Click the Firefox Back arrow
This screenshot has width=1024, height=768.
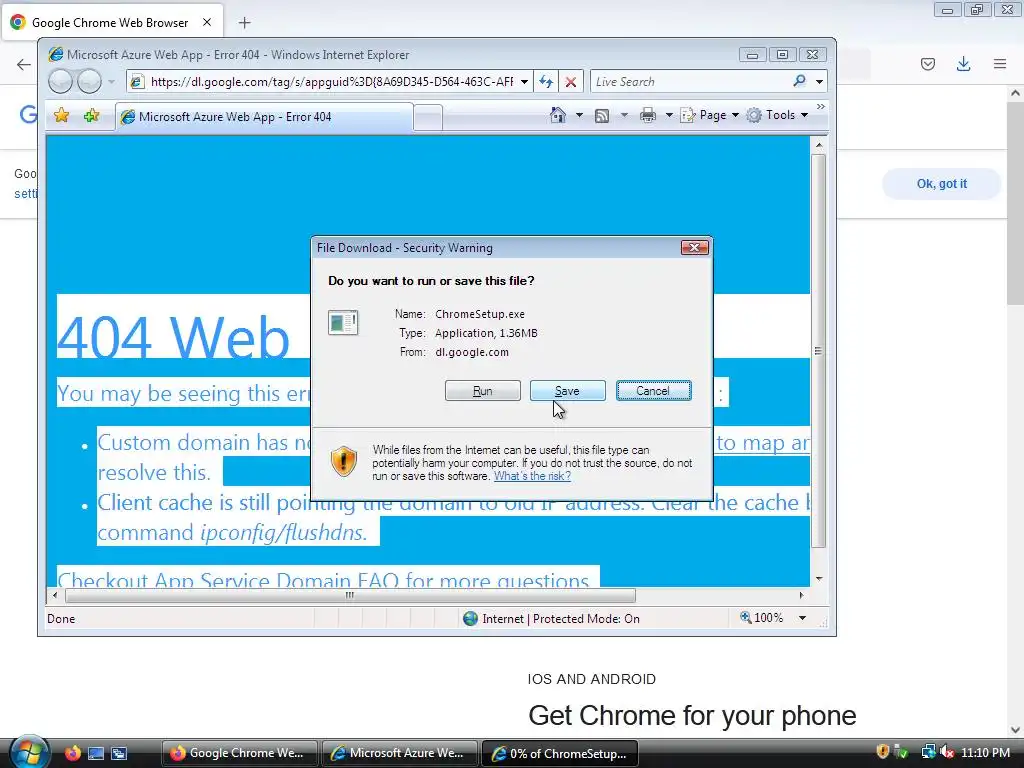pyautogui.click(x=24, y=64)
